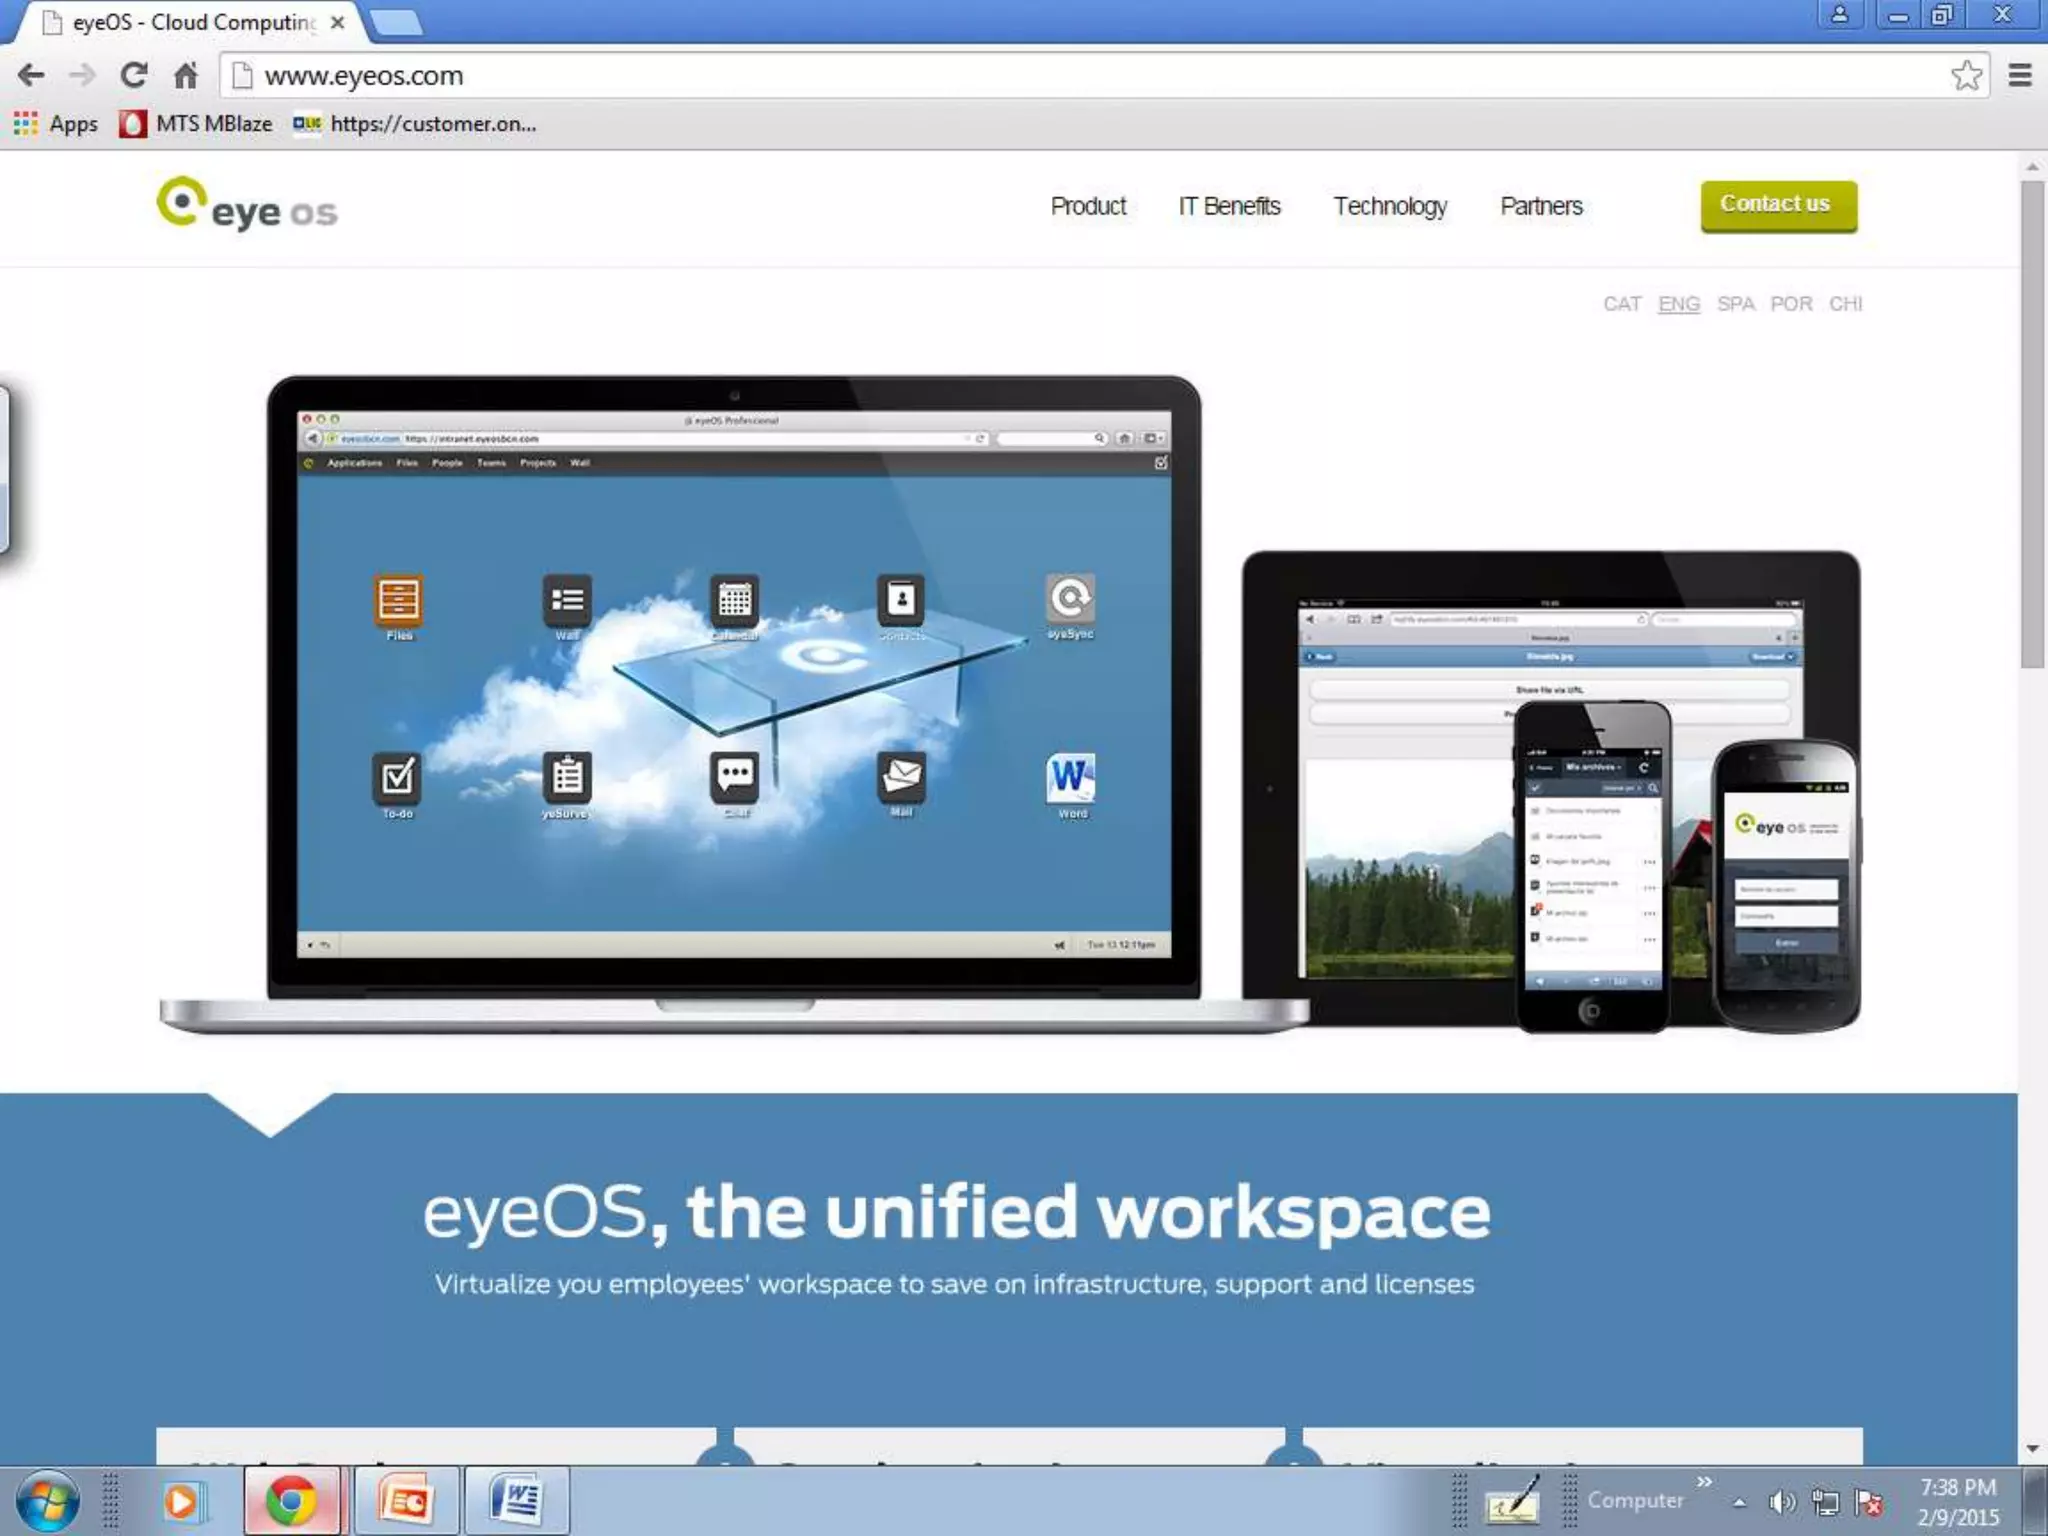Open the Word taskbar icon
The width and height of the screenshot is (2048, 1536).
click(516, 1501)
